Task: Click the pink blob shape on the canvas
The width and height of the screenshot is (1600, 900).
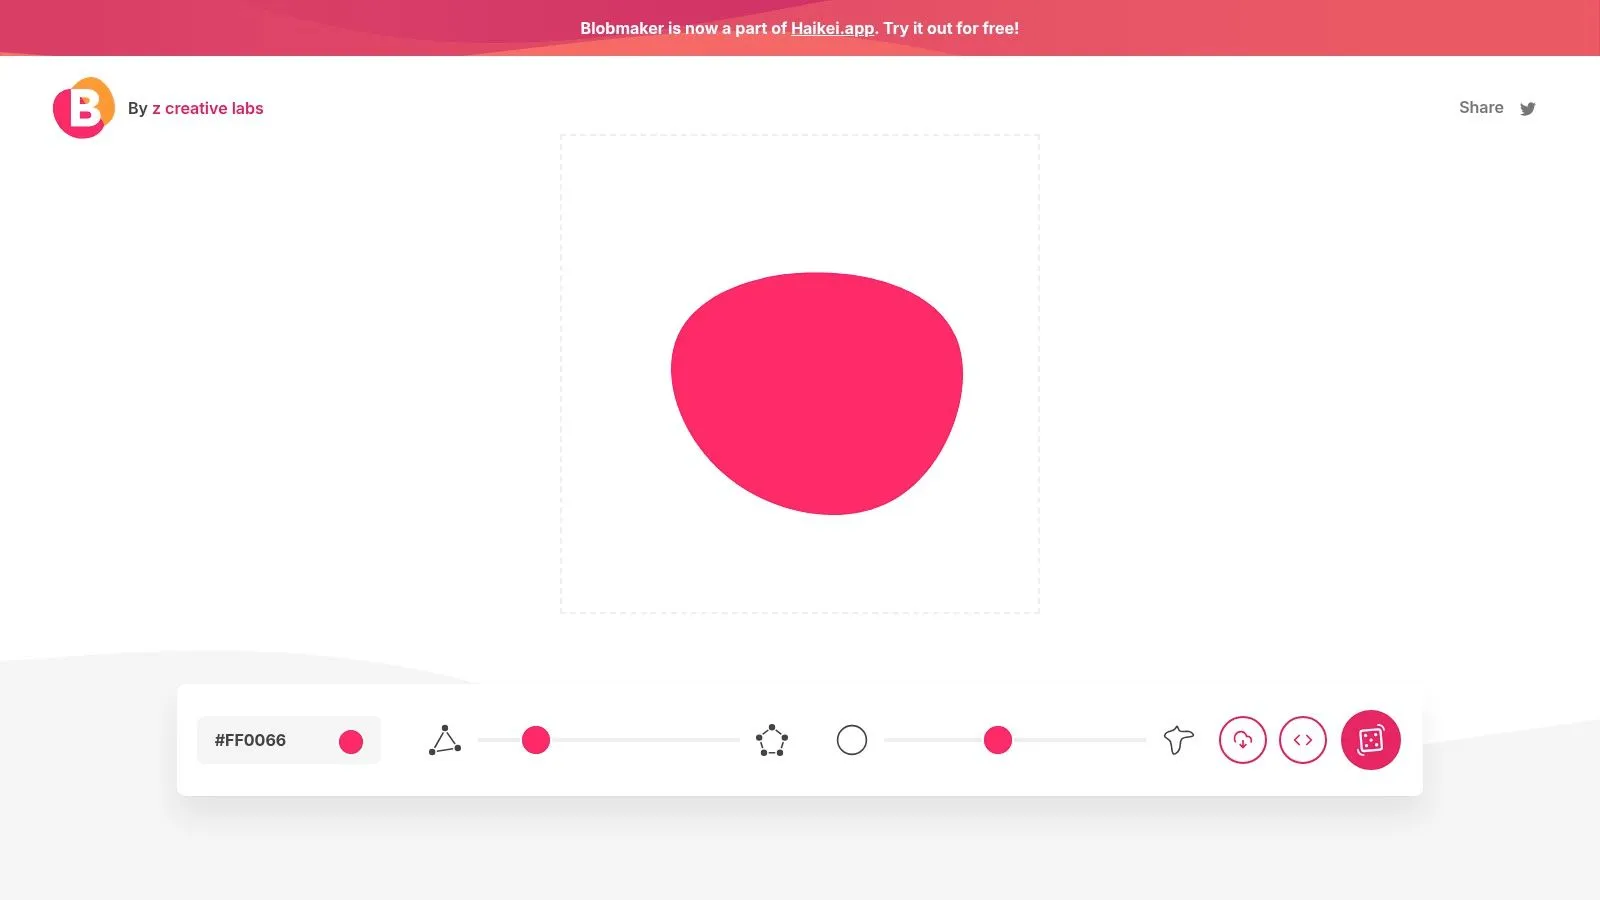Action: click(816, 390)
